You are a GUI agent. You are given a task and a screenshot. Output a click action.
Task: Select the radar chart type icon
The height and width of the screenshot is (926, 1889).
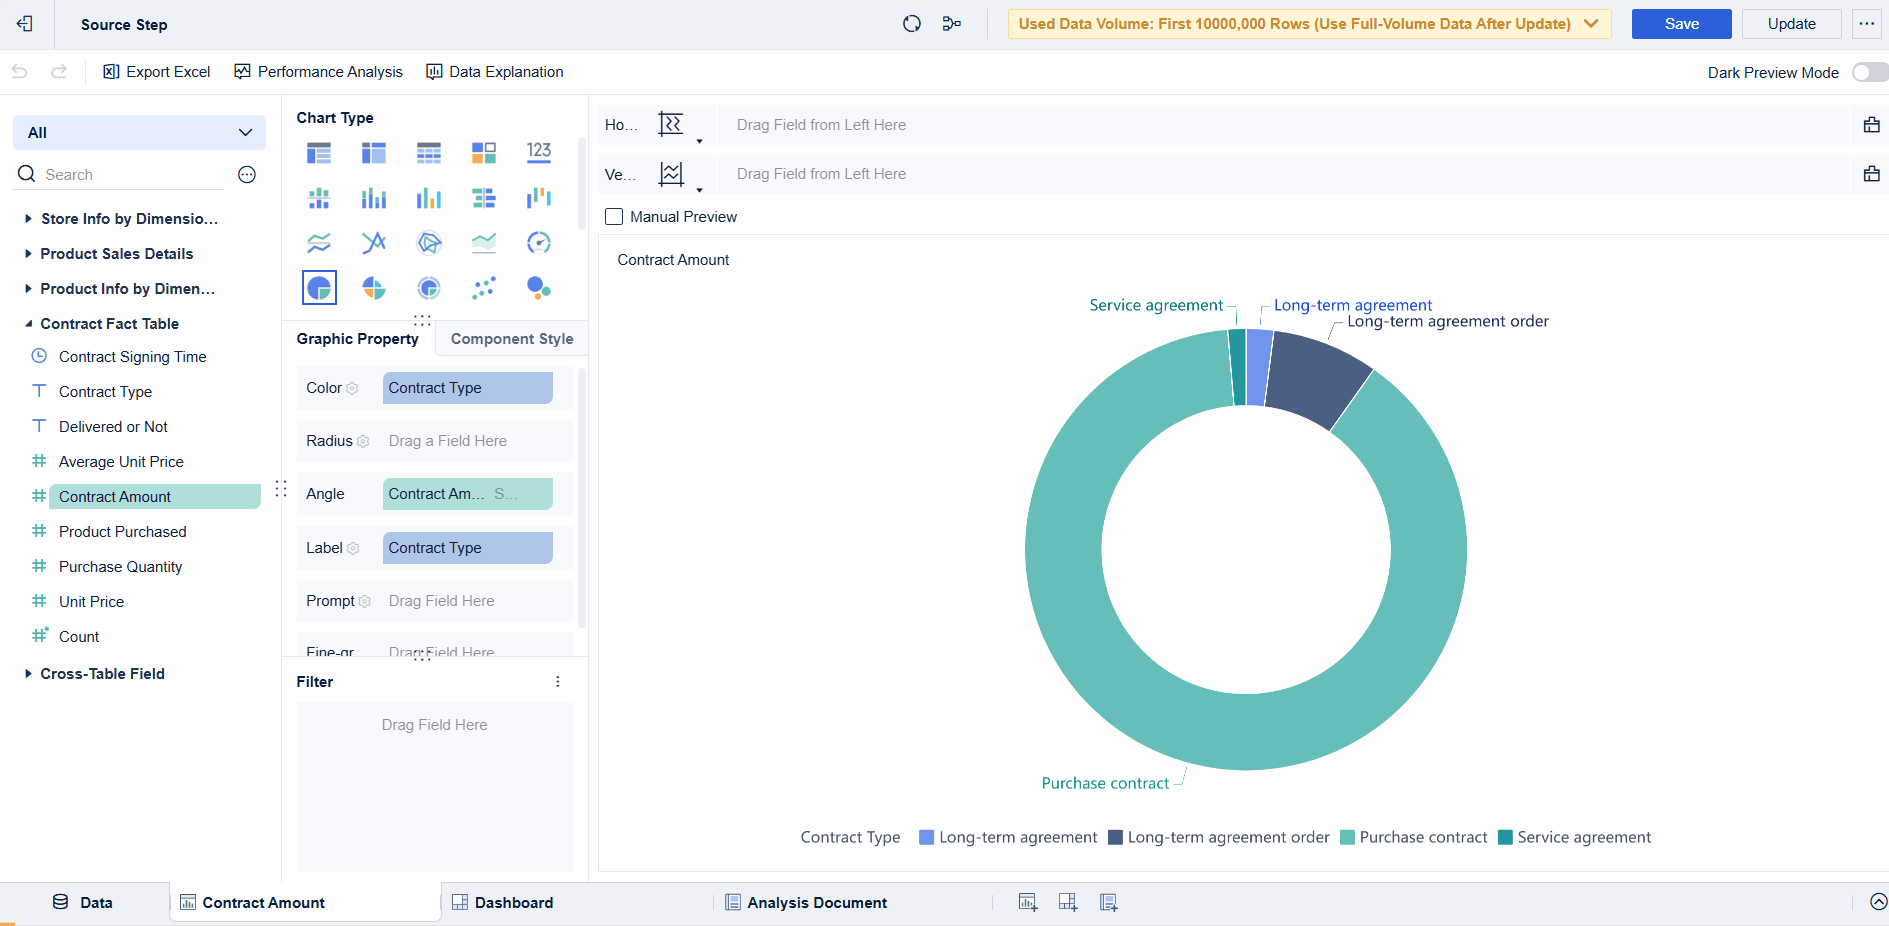tap(429, 243)
